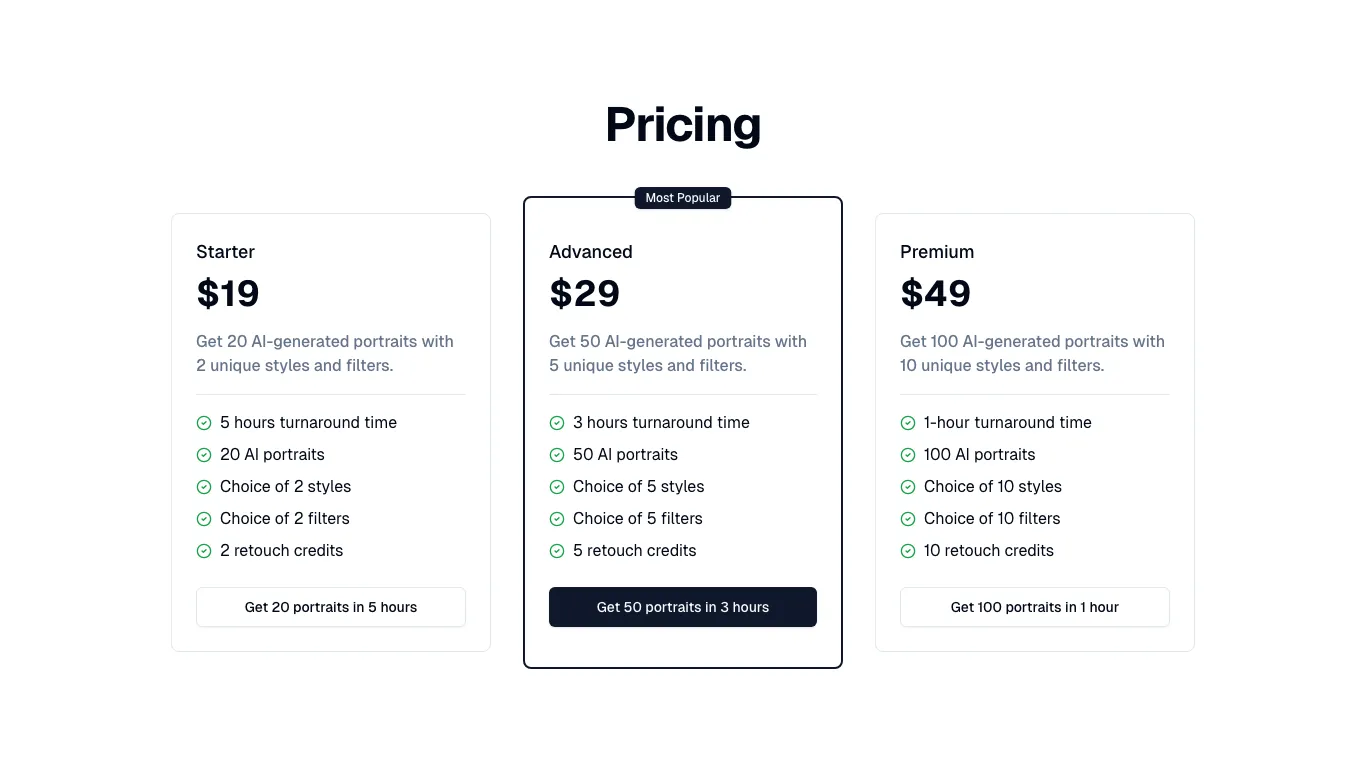Select the check icon by 'Choice of 10 filters'
The image size is (1366, 768).
point(908,518)
